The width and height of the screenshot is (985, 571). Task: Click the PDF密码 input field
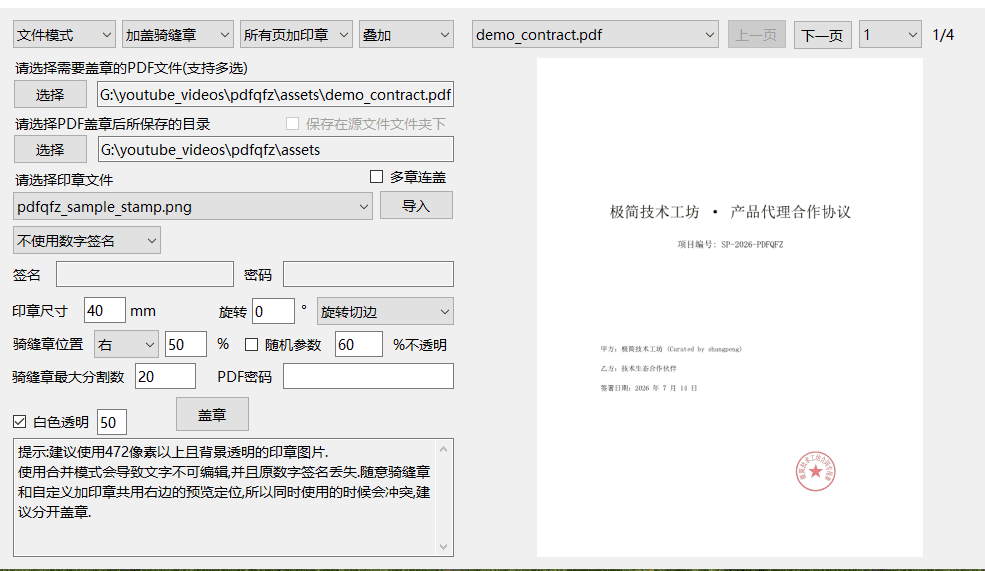[368, 376]
